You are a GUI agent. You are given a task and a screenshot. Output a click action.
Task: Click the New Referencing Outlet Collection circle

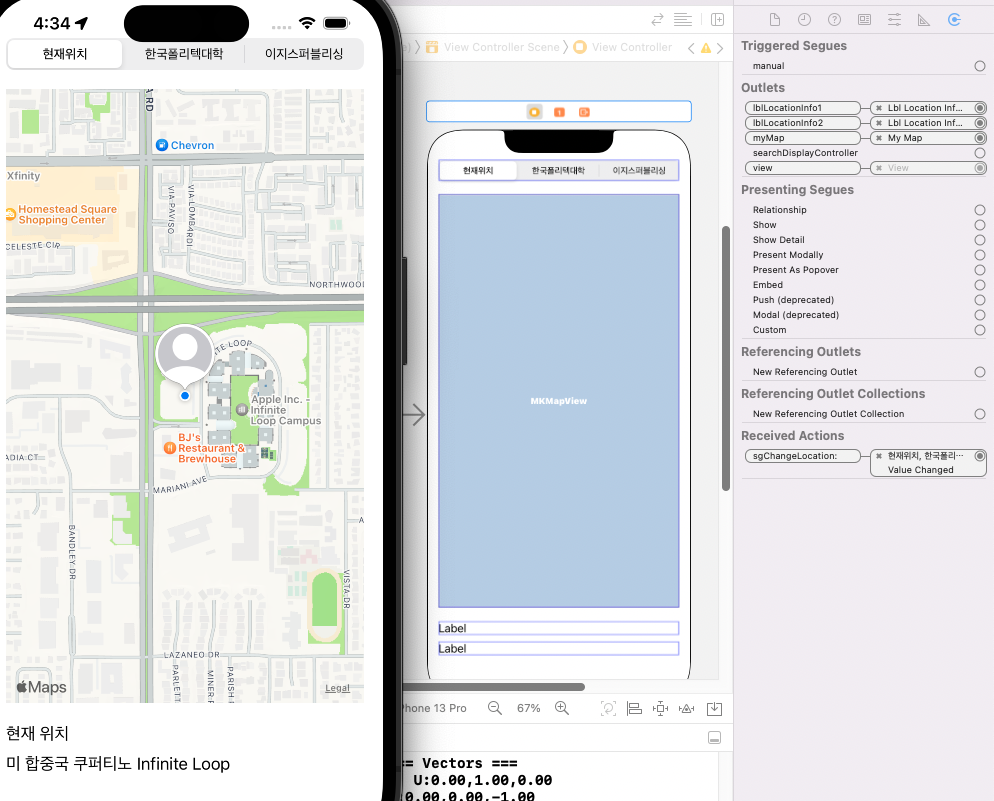coord(980,414)
